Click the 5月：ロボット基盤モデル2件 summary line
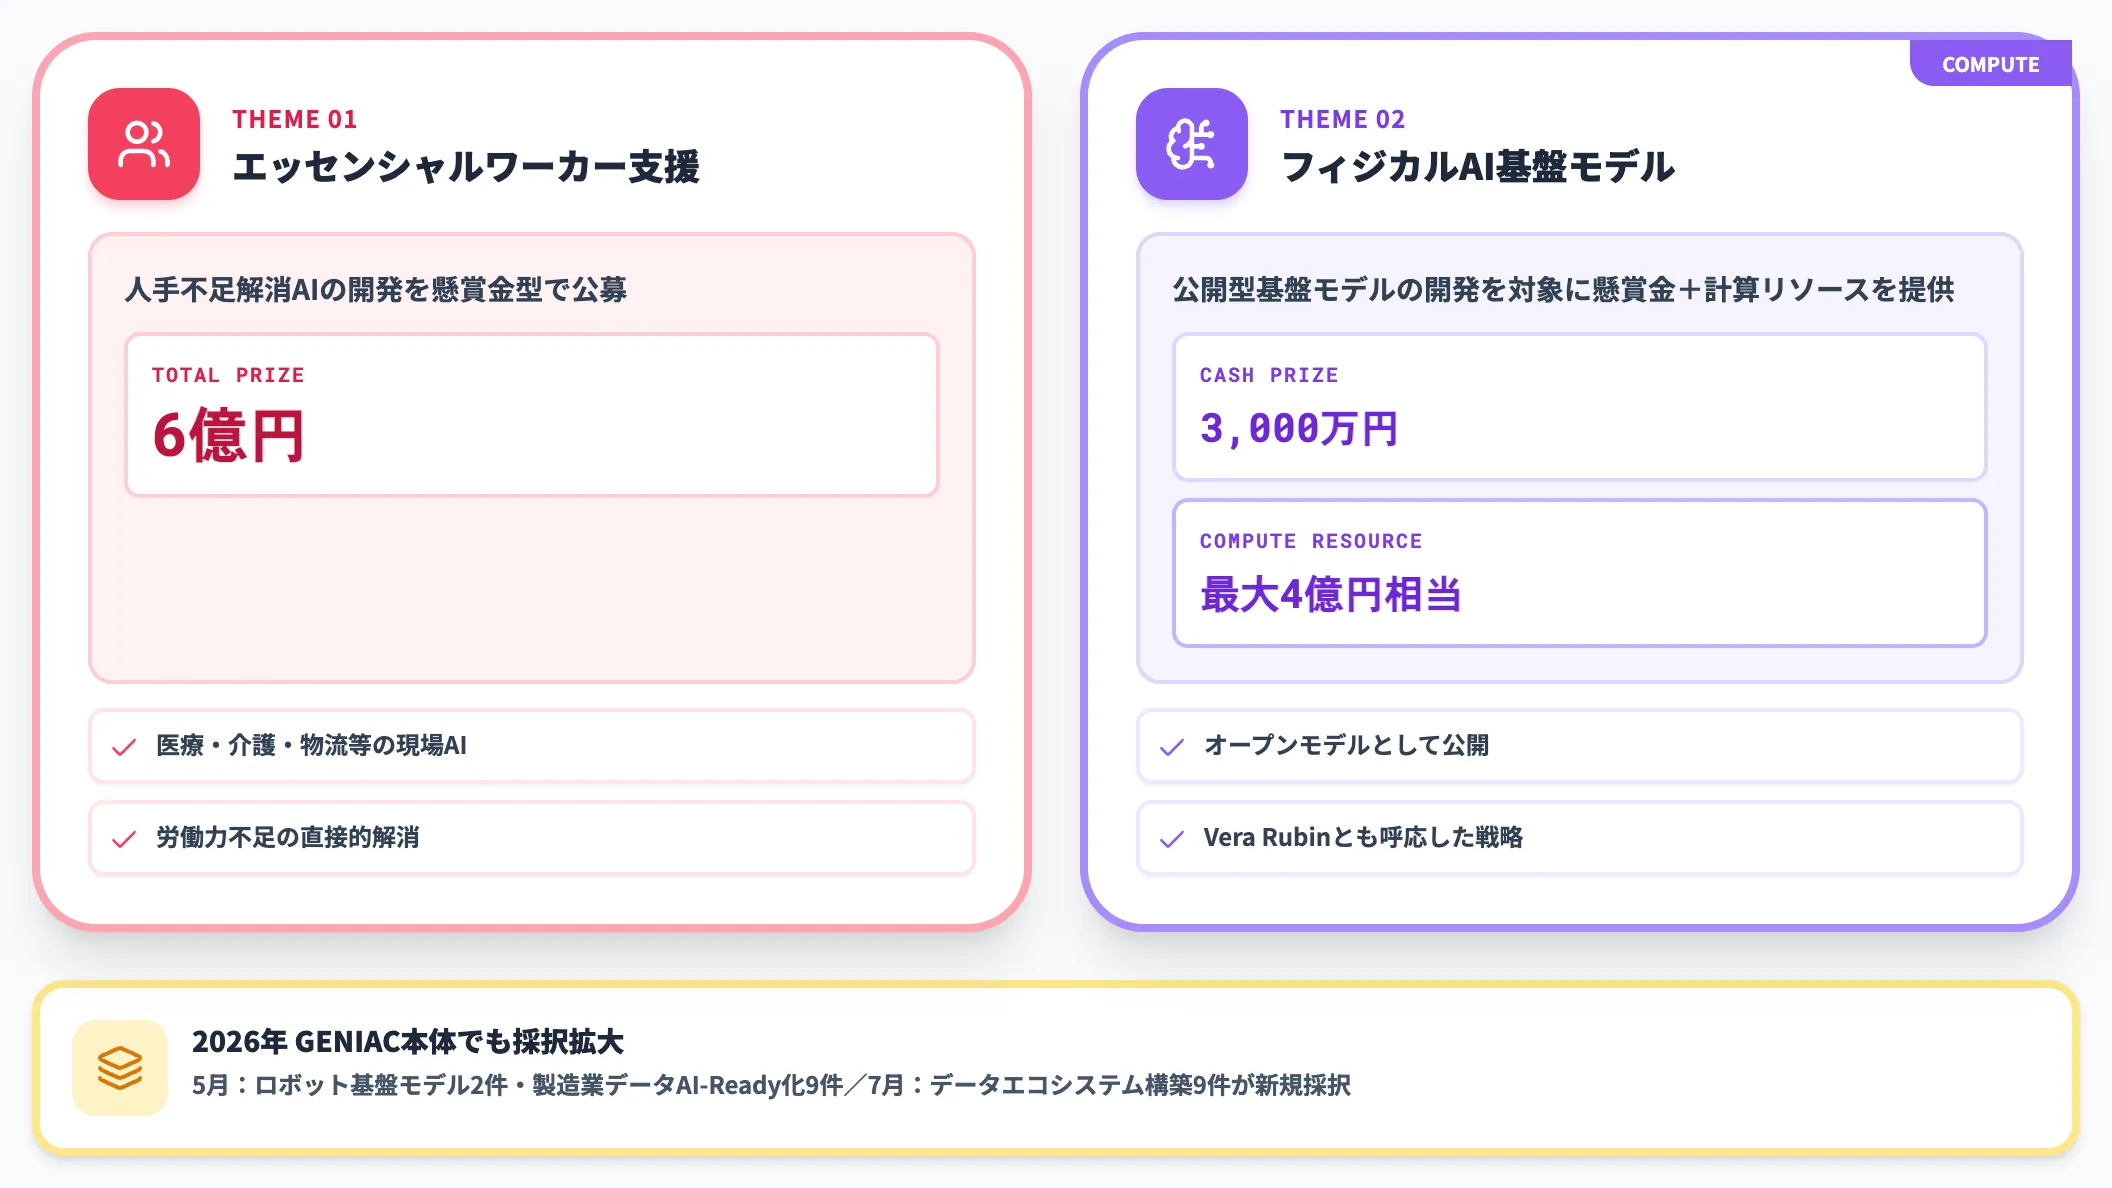The height and width of the screenshot is (1188, 2112). [771, 1085]
